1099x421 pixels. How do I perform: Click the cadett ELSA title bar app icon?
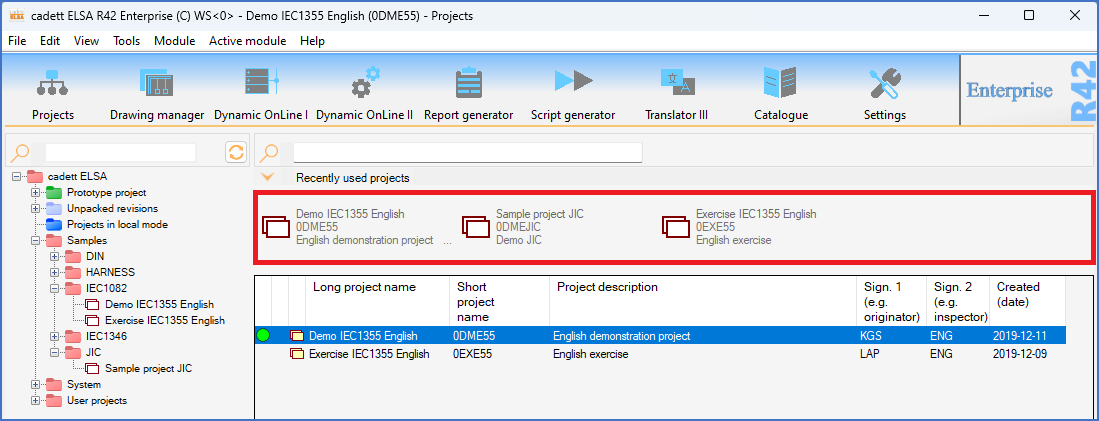[16, 15]
